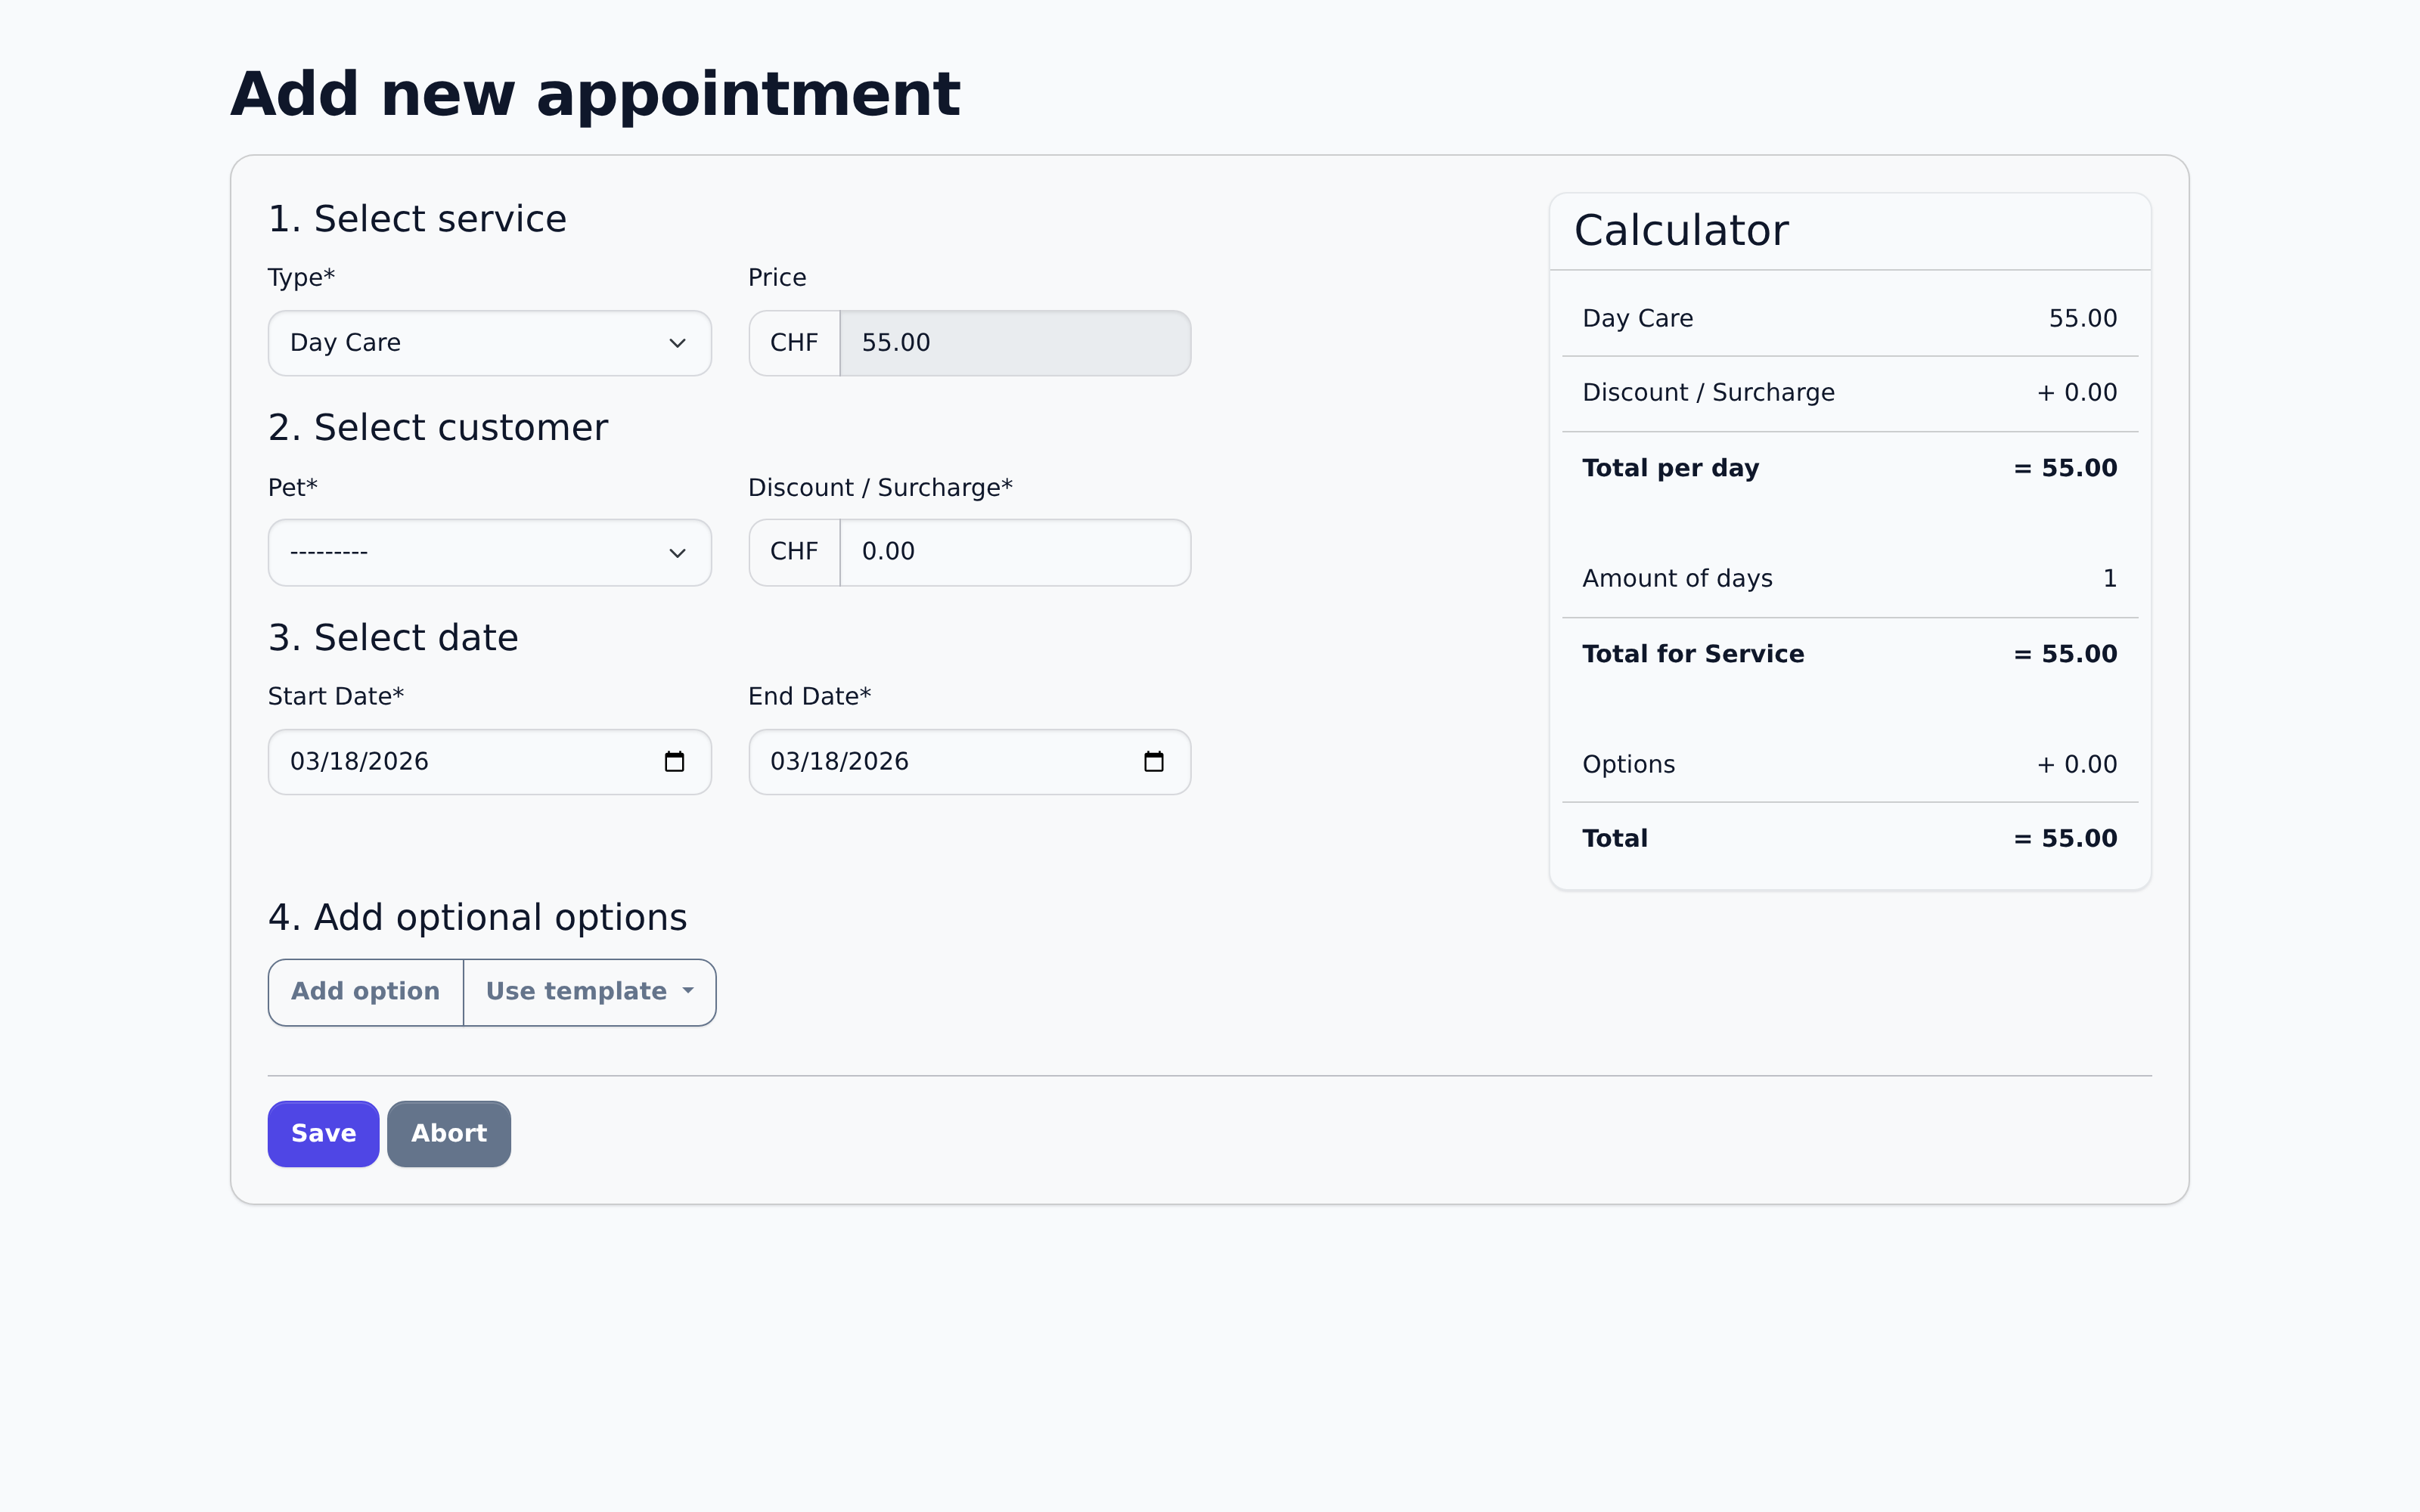Click the CHF prefix on the Price field
This screenshot has height=1512, width=2420.
click(x=793, y=343)
